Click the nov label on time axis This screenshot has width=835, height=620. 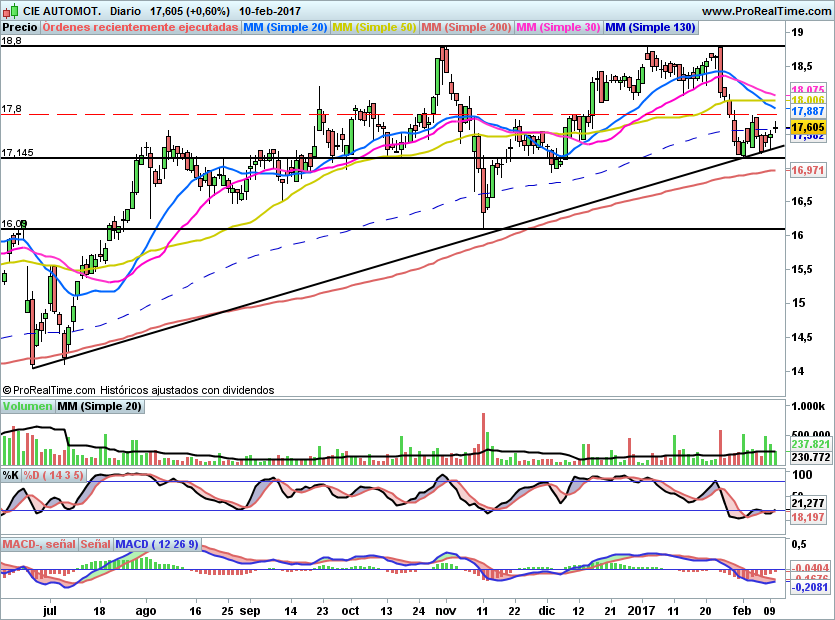(x=446, y=611)
